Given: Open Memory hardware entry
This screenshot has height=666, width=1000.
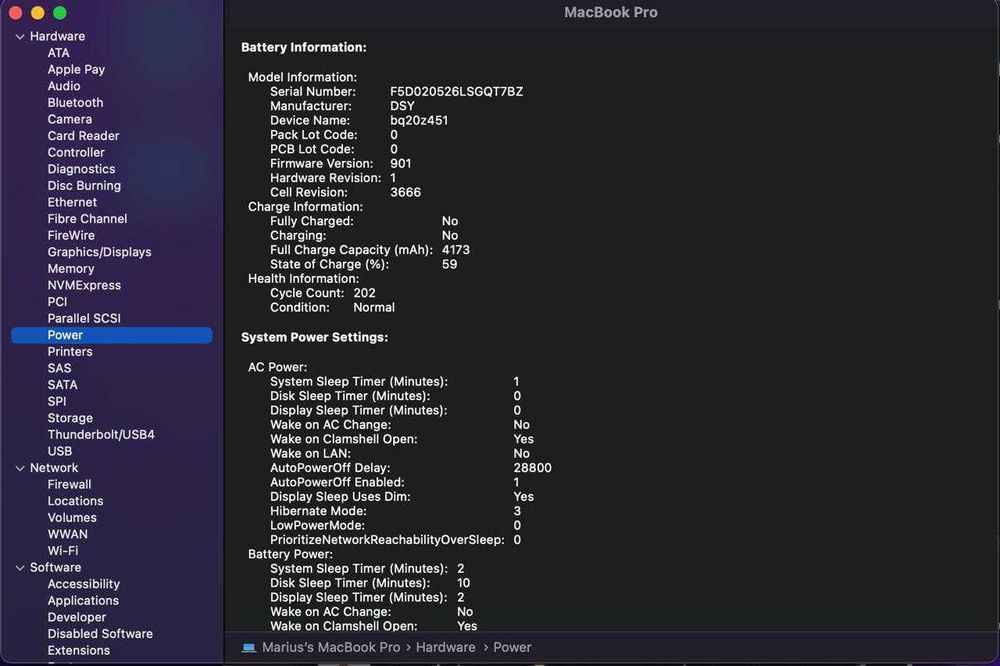Looking at the screenshot, I should tap(71, 269).
